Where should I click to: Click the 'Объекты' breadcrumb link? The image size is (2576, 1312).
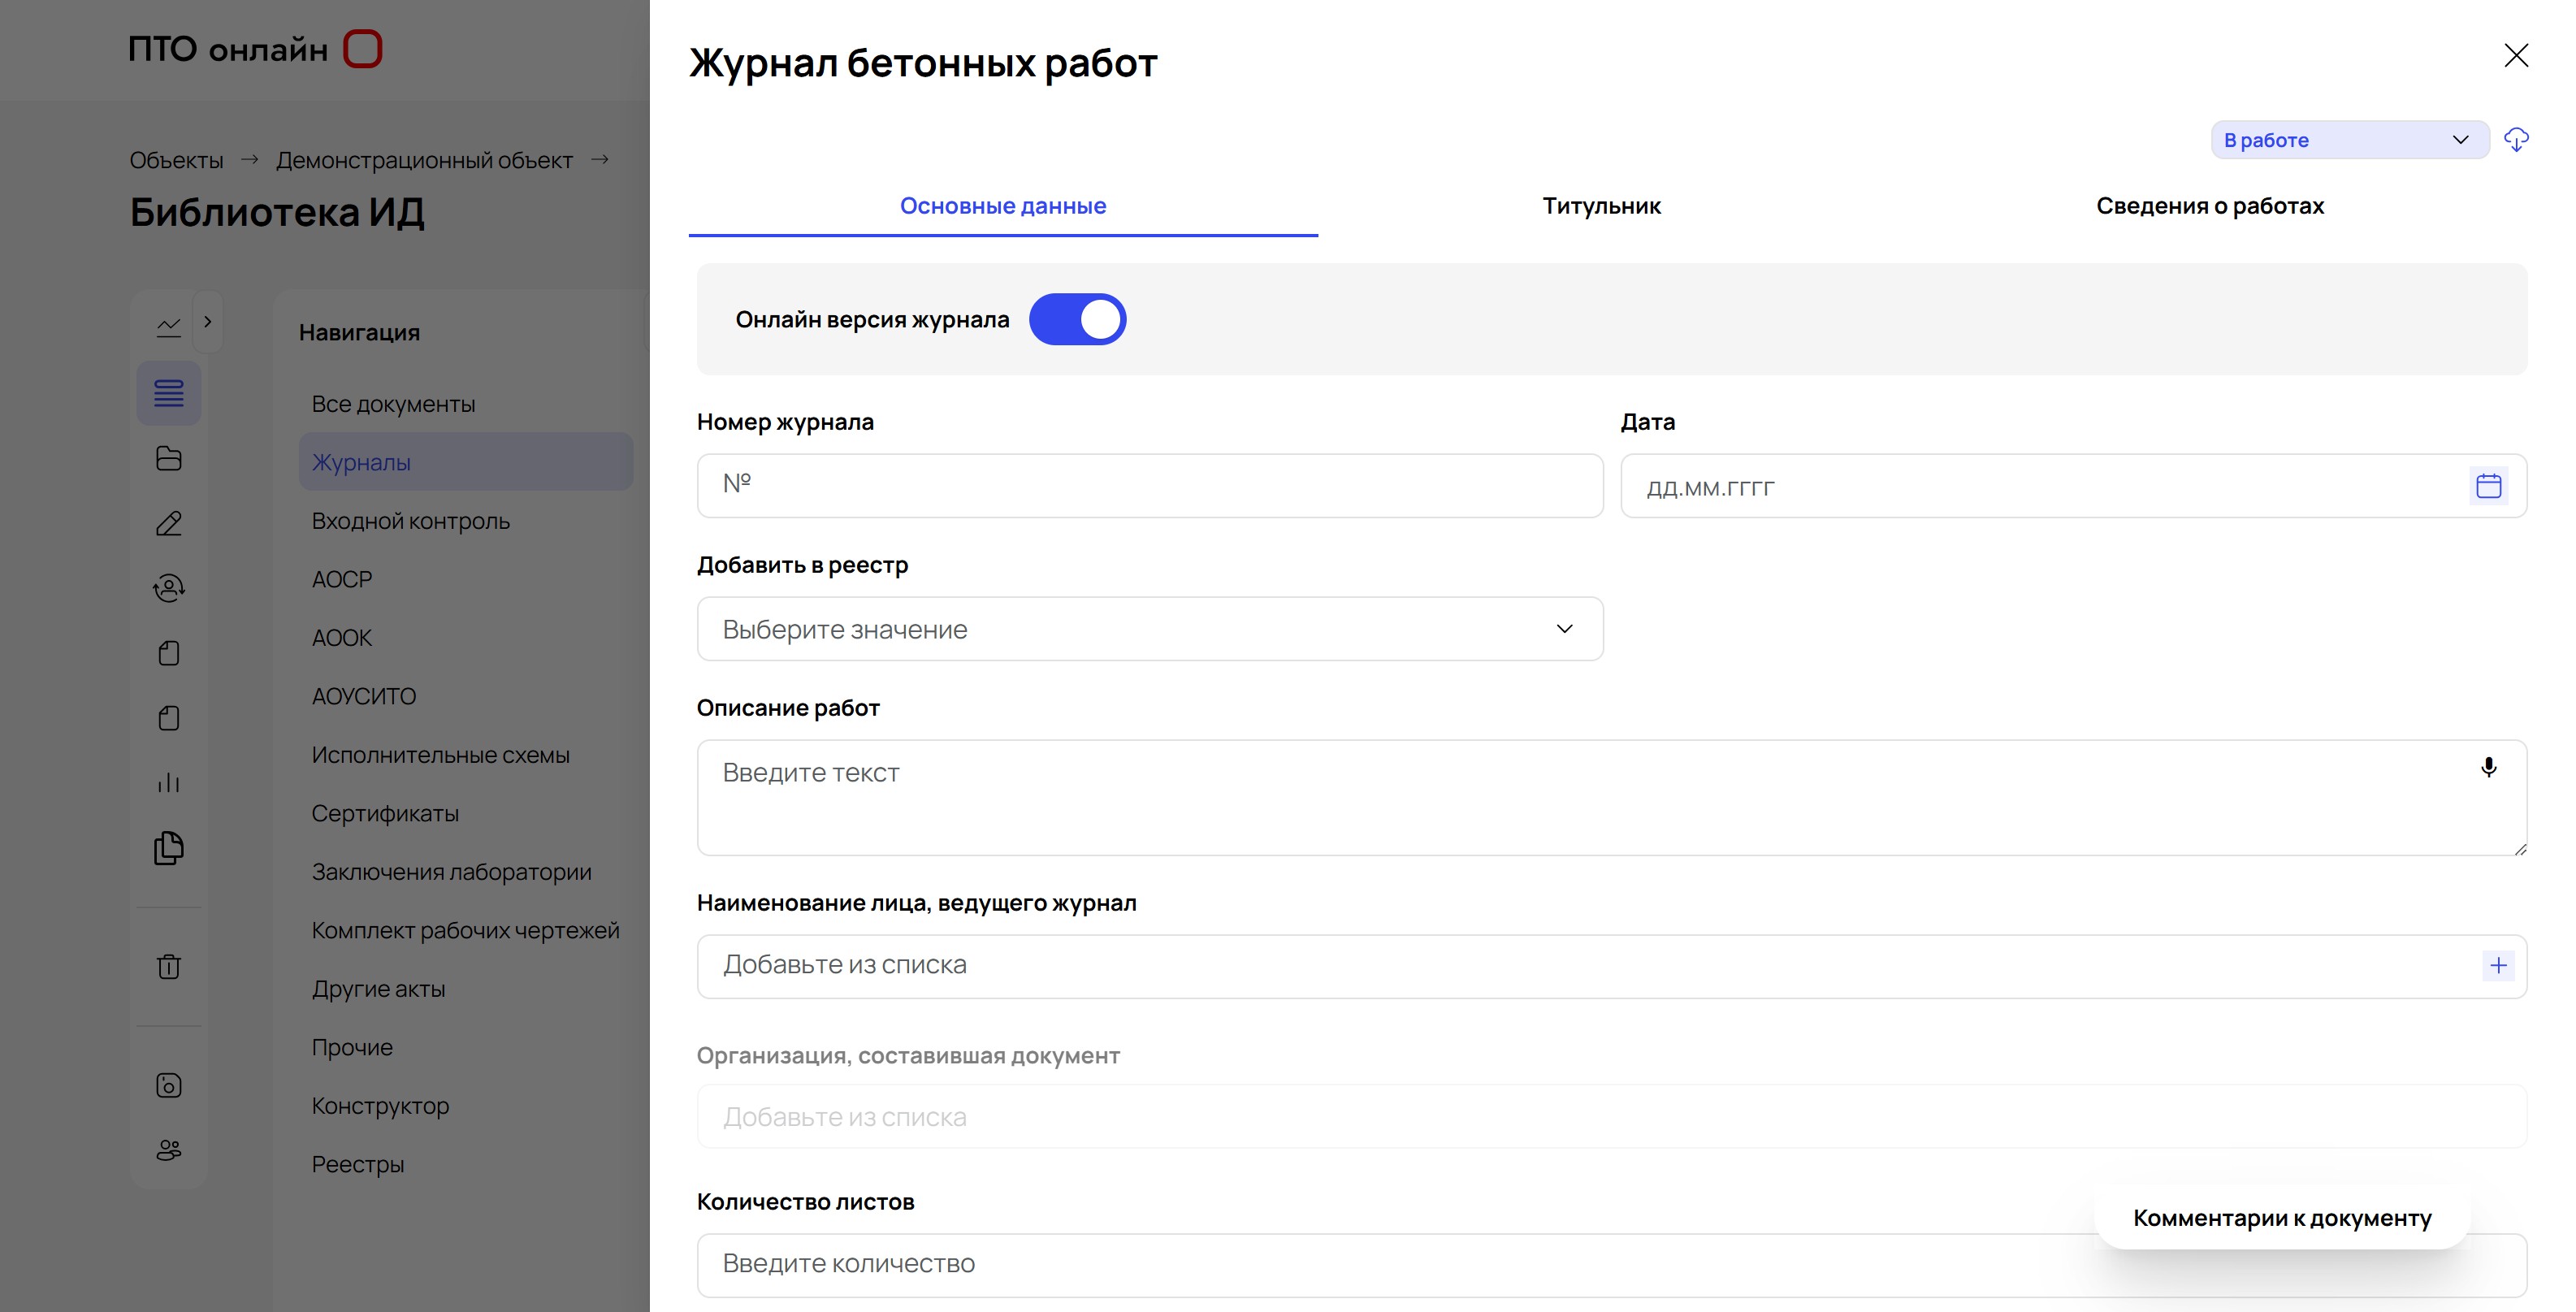[176, 160]
